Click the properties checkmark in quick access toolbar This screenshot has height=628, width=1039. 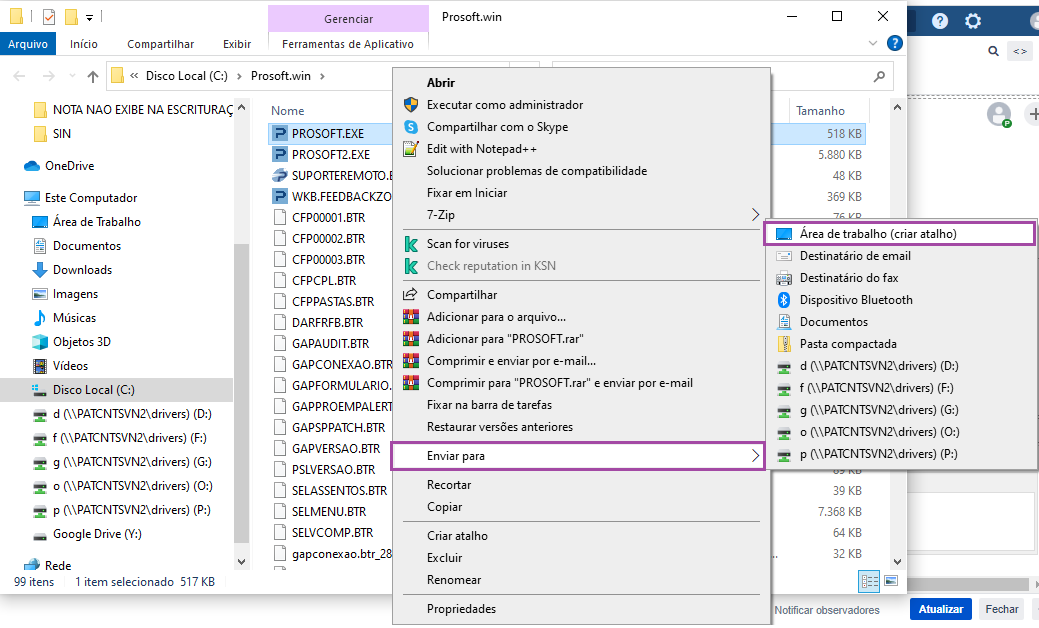coord(49,17)
